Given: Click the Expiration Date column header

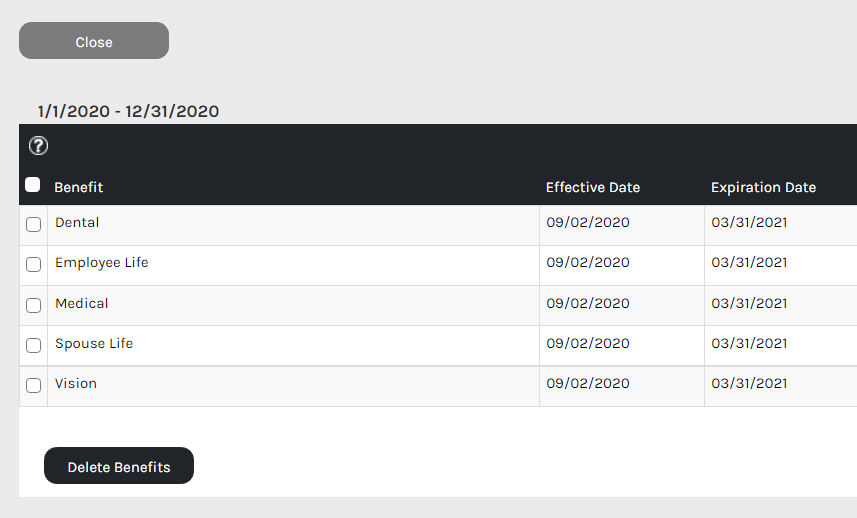Looking at the screenshot, I should 764,187.
